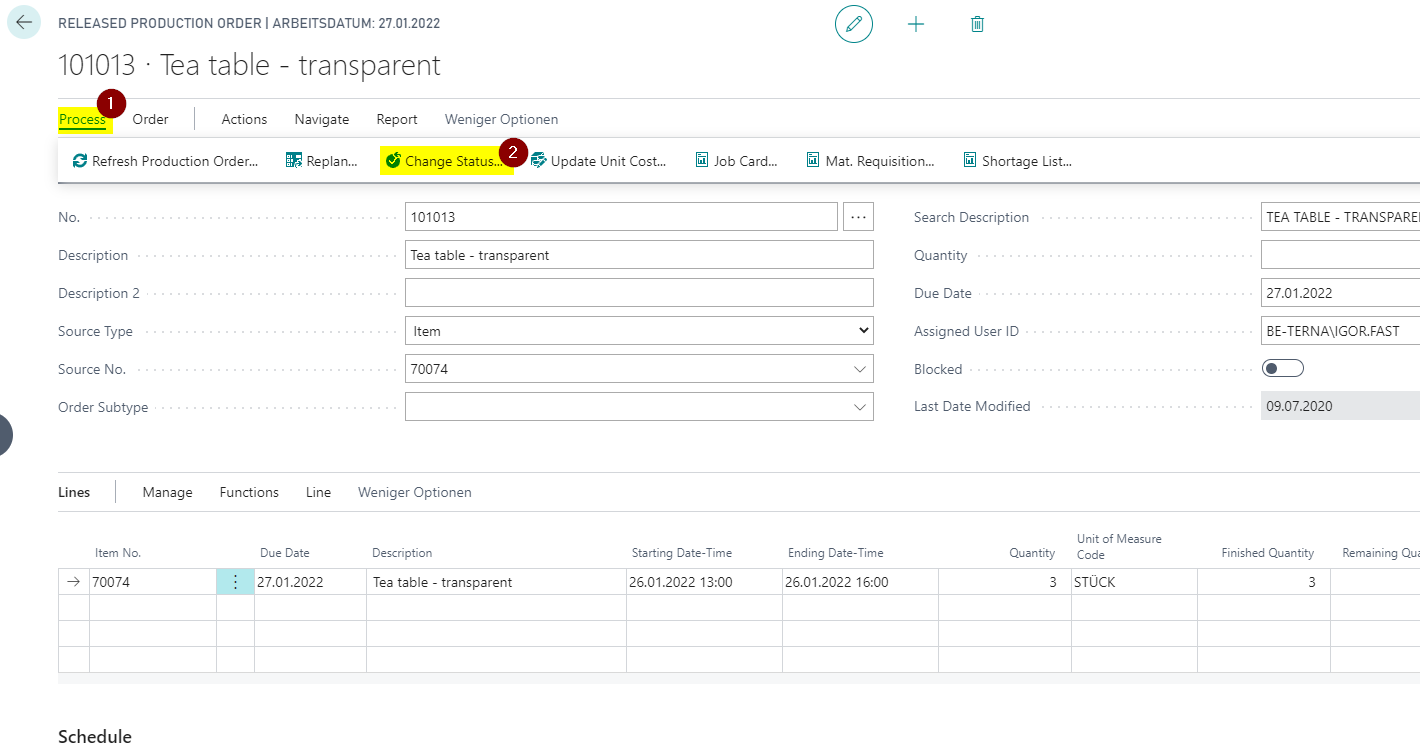Click Weniger Optionen in header menu
1420x747 pixels.
(x=501, y=119)
